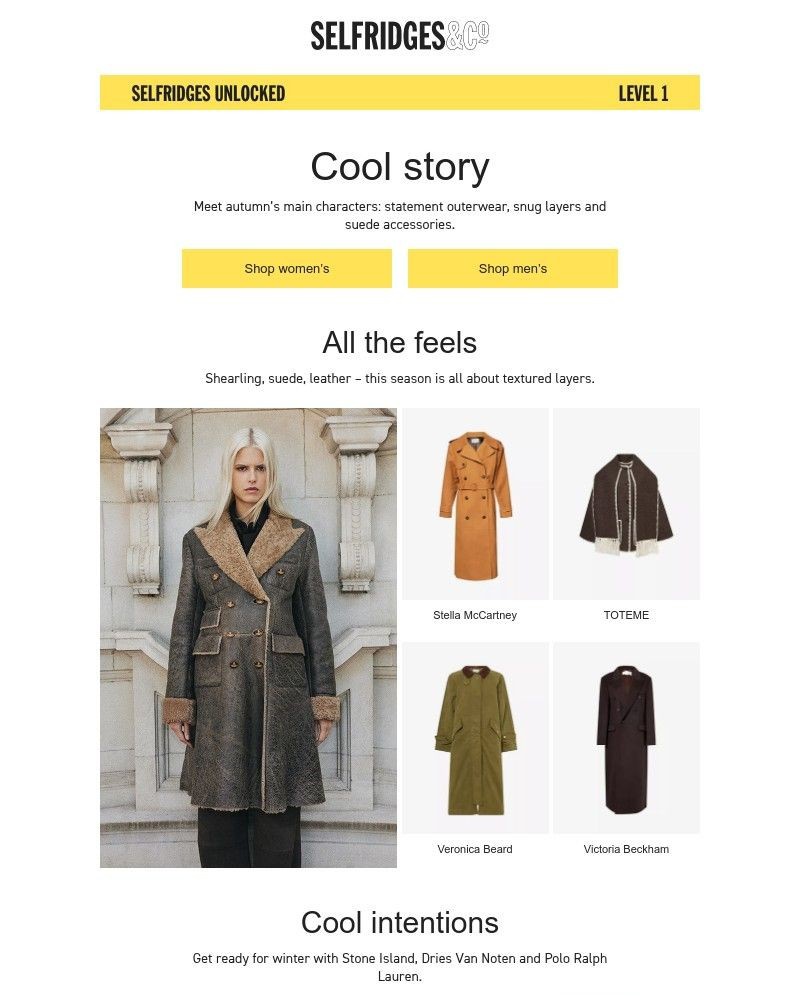Viewport: 800px width, 1000px height.
Task: Open the TOTEME brand link
Action: (626, 615)
